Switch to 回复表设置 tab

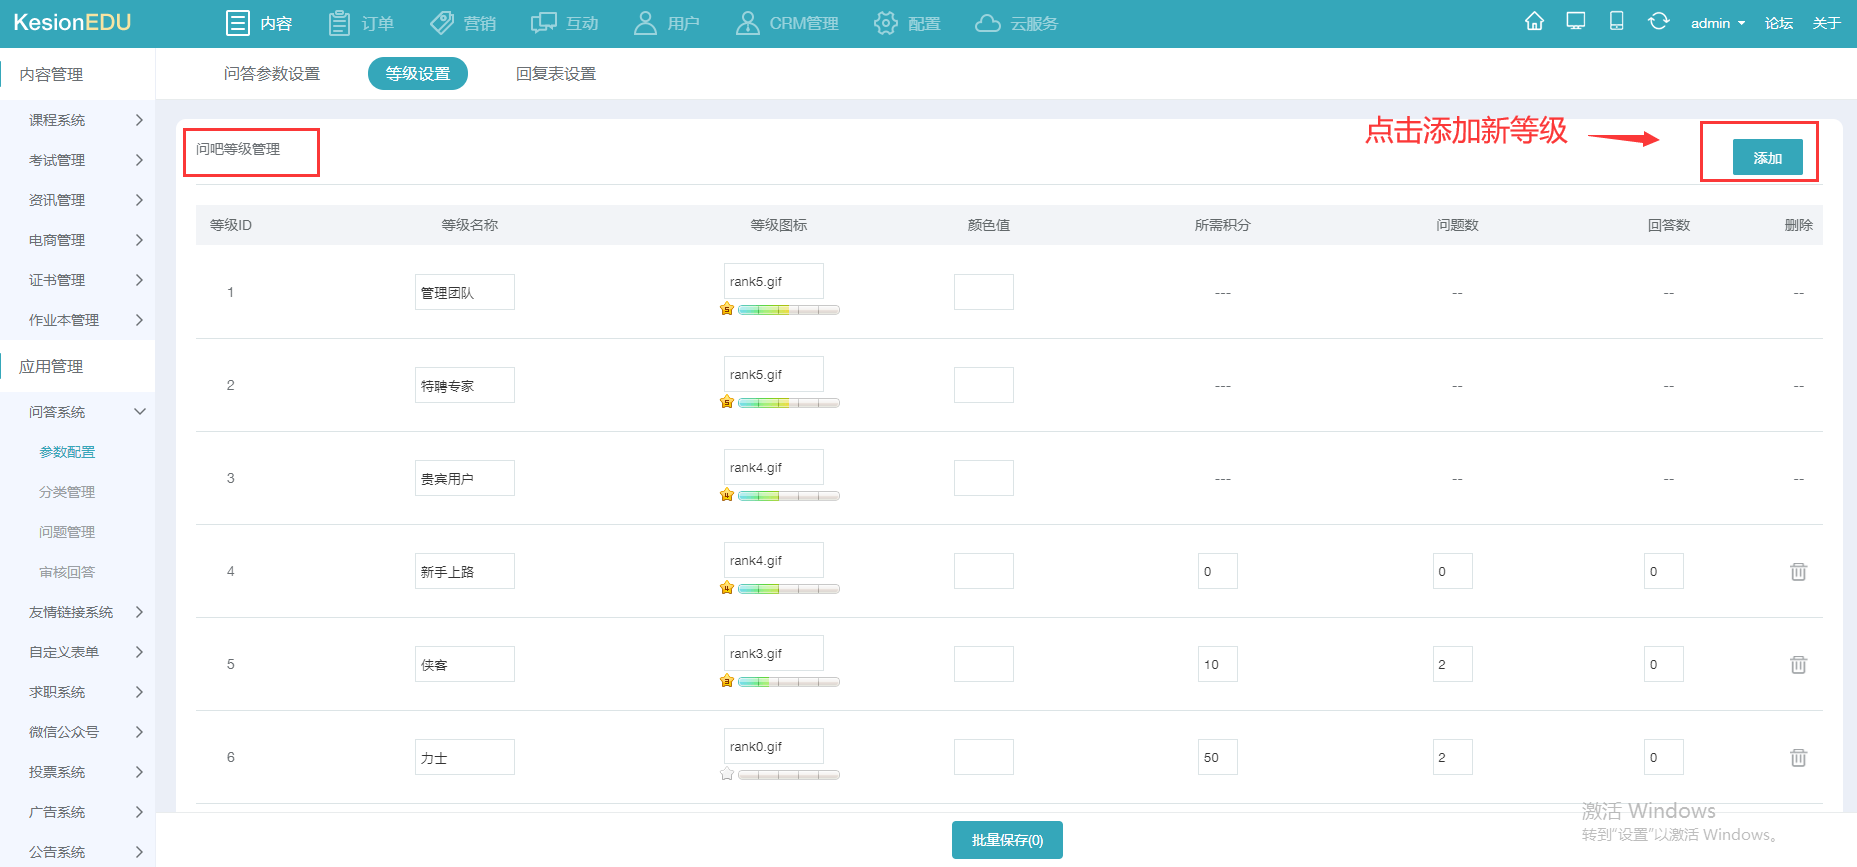tap(556, 74)
